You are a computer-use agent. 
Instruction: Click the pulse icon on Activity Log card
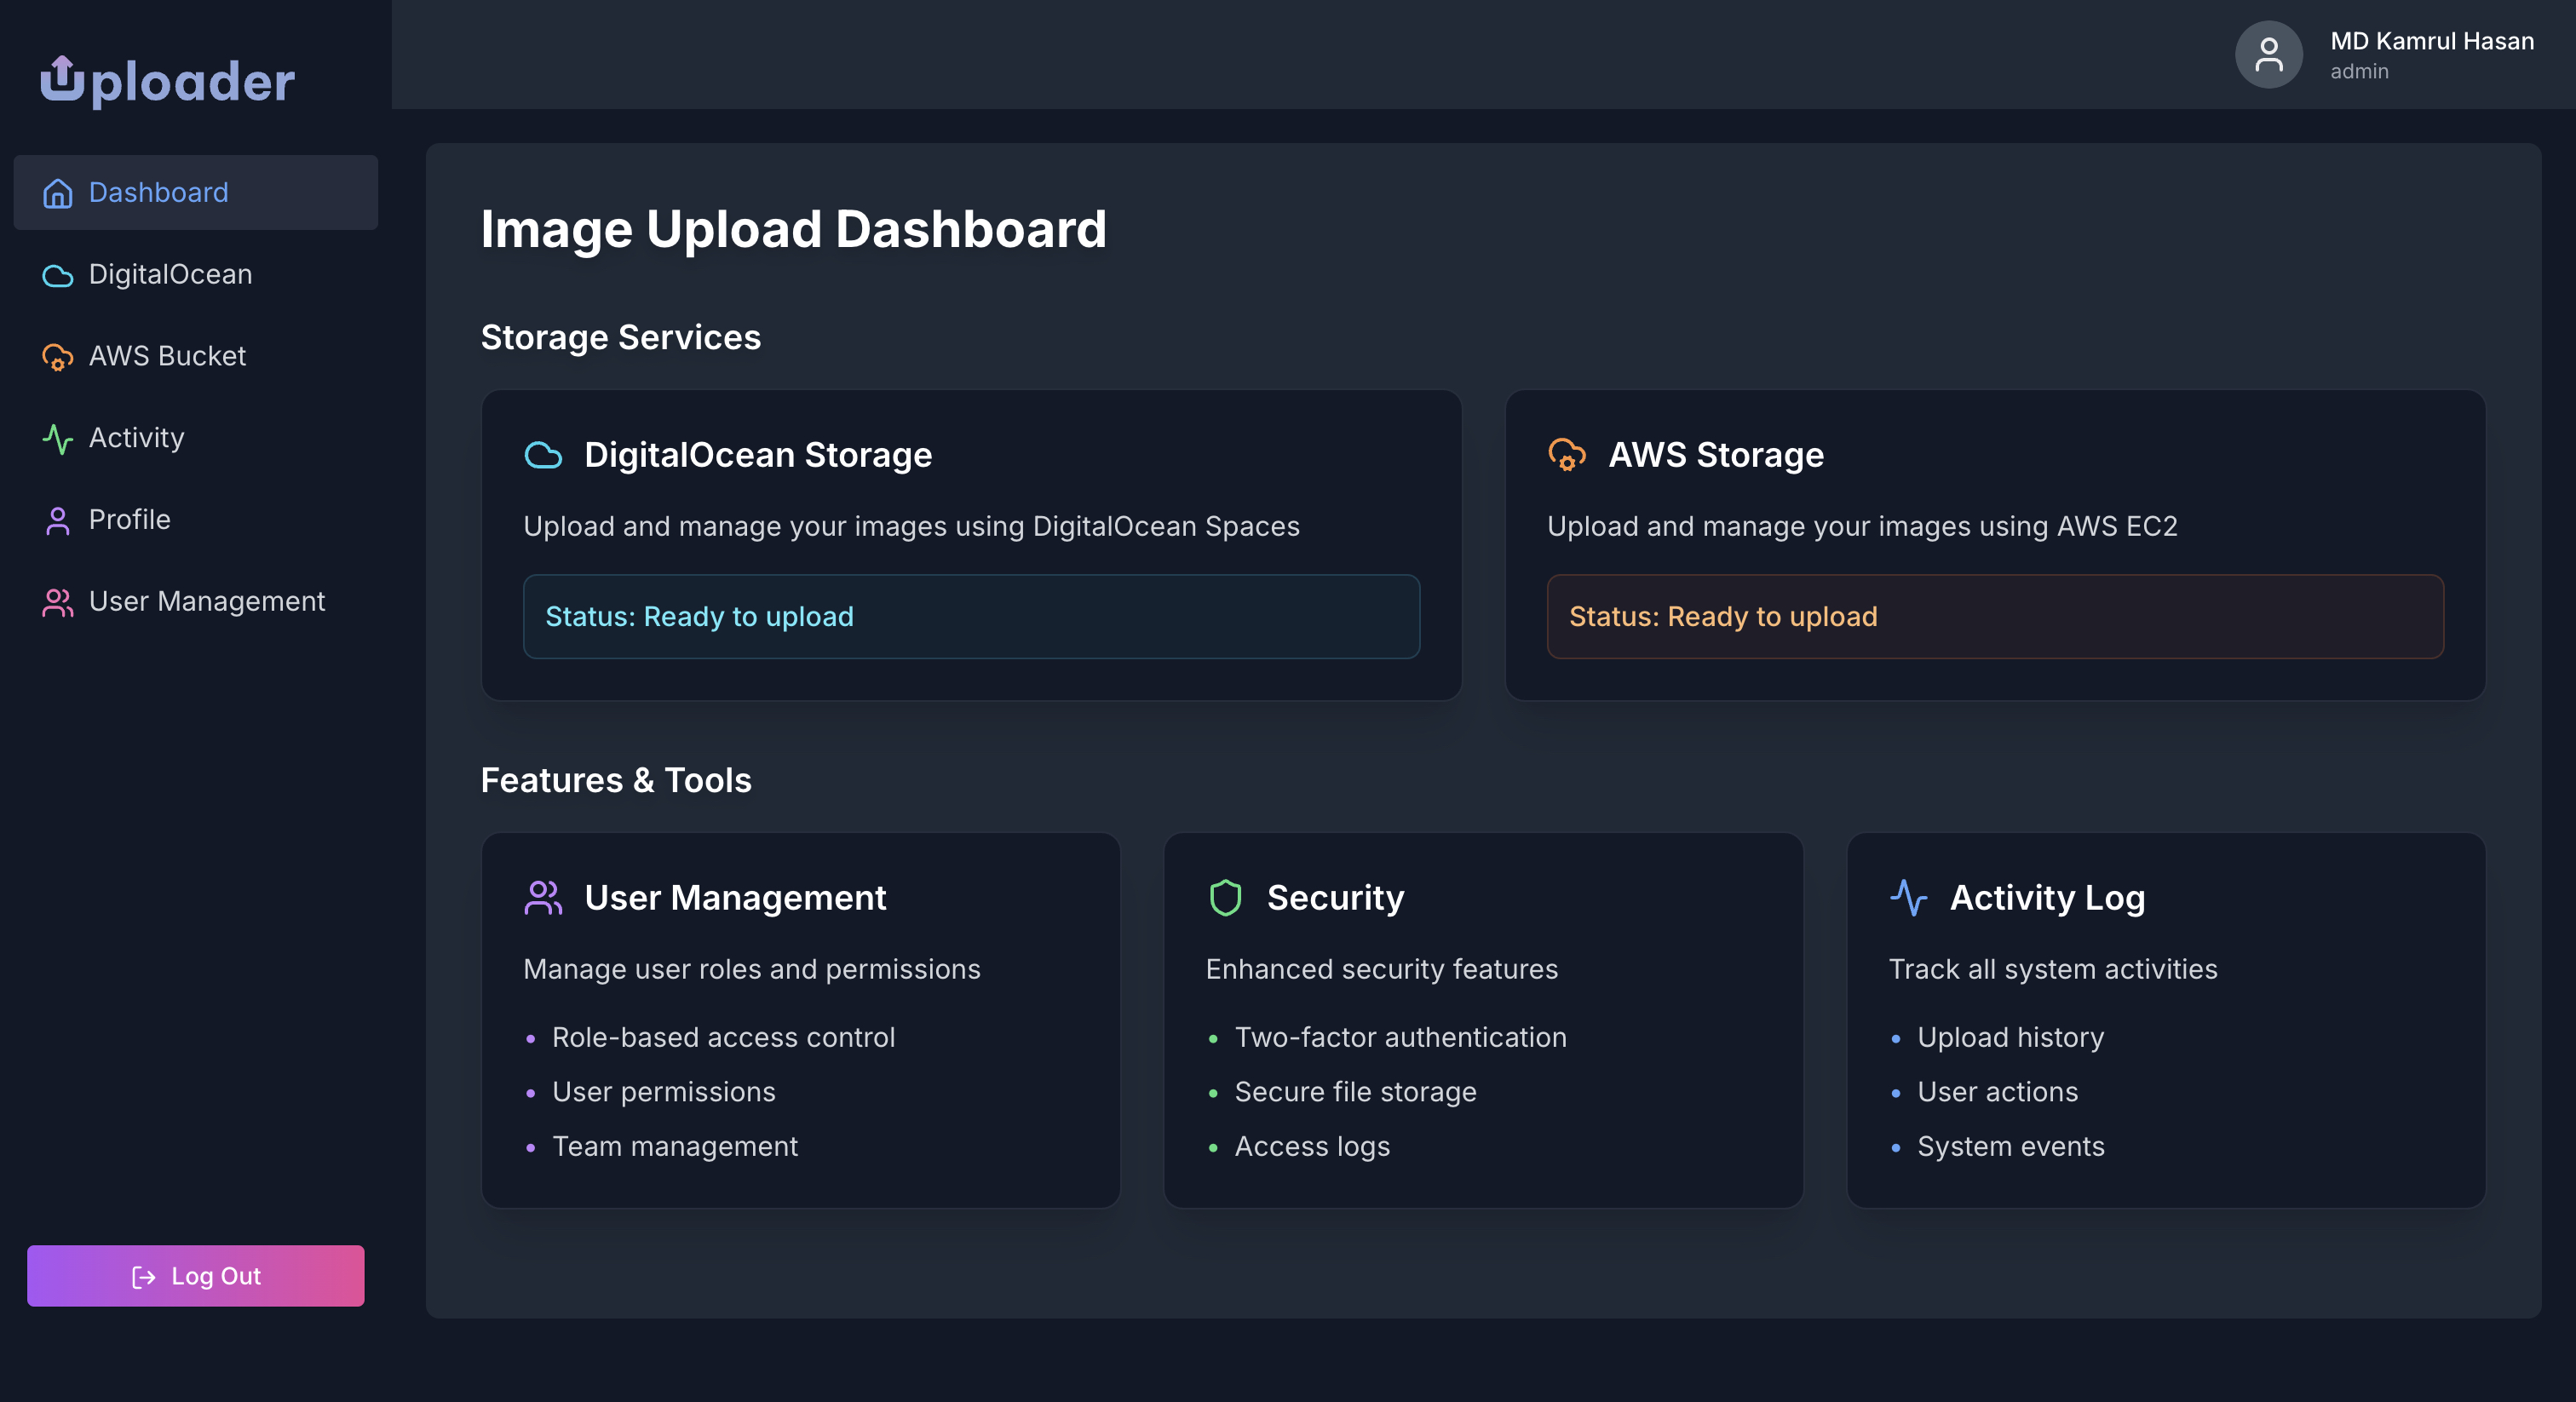click(1908, 898)
